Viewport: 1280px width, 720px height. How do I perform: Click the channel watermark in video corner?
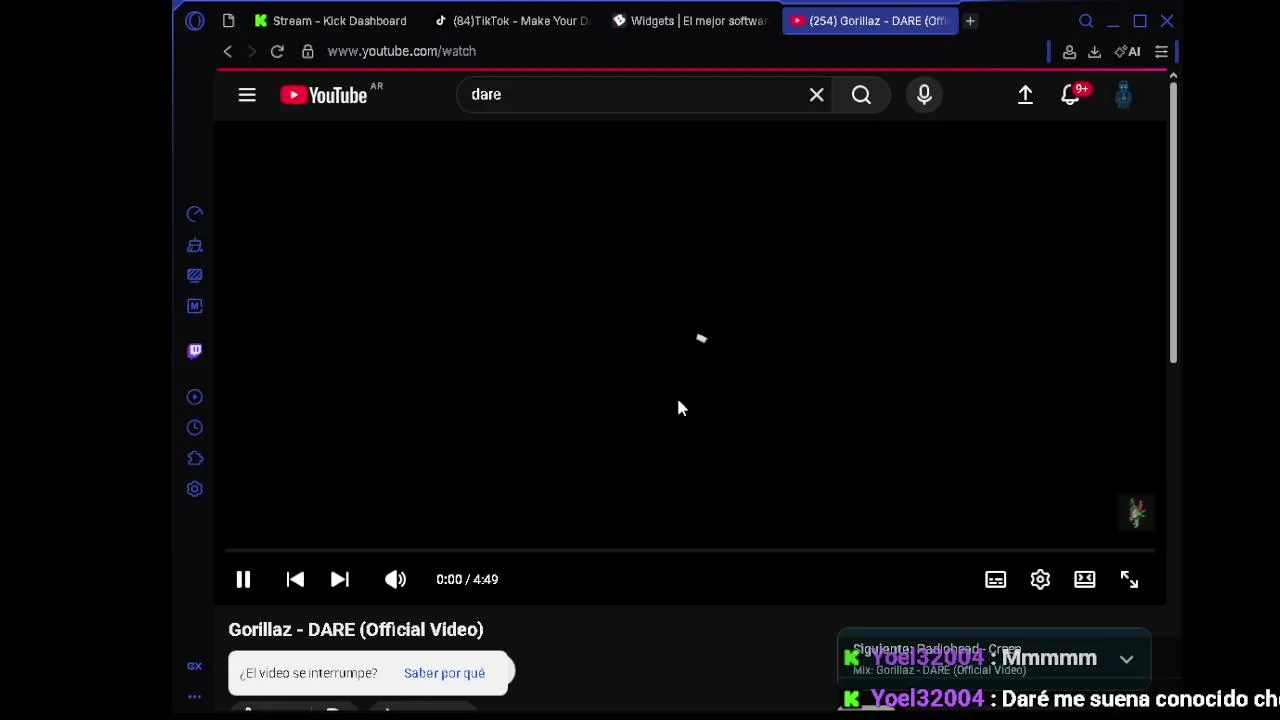click(1136, 513)
